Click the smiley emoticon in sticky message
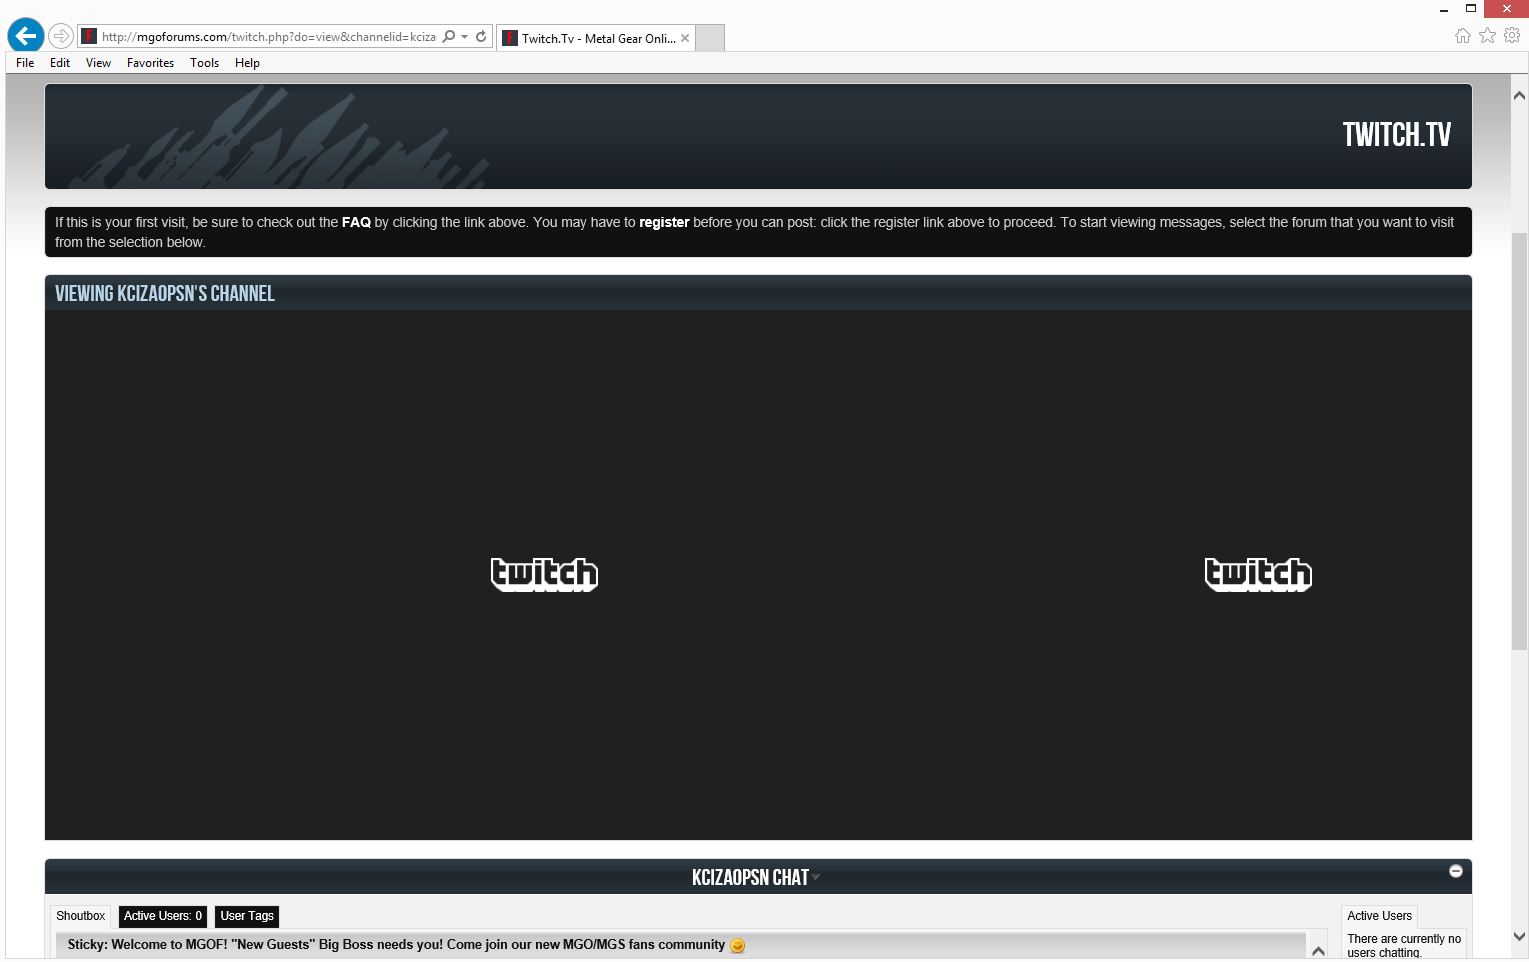Screen dimensions: 1529x962 [737, 945]
